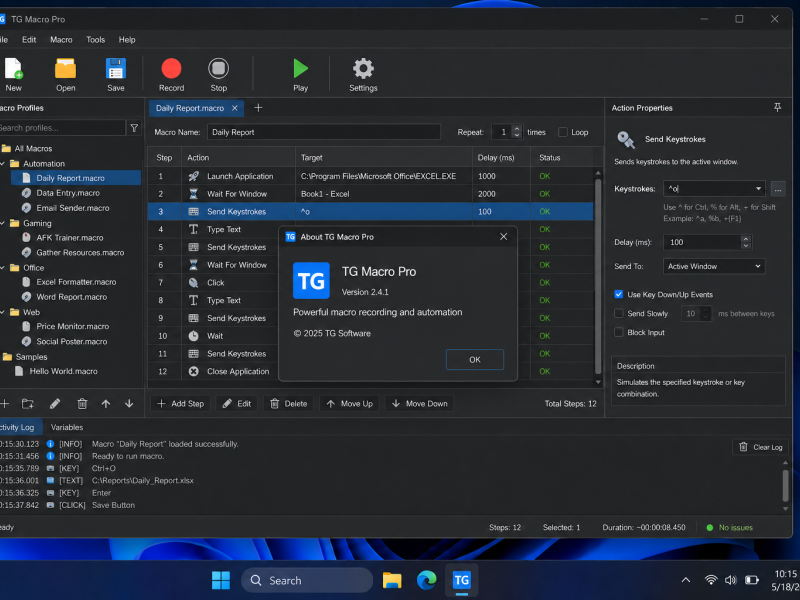Image resolution: width=800 pixels, height=600 pixels.
Task: Open the Edit menu
Action: tap(29, 39)
